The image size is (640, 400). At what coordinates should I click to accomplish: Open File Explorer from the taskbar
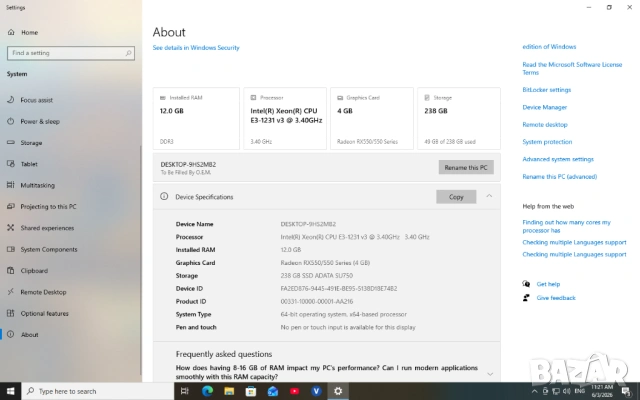click(229, 391)
